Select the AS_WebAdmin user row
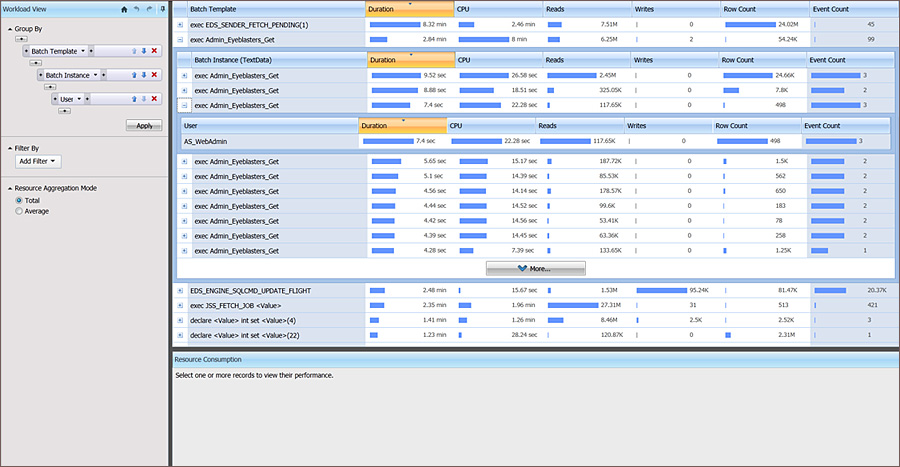This screenshot has width=900, height=467. 535,141
